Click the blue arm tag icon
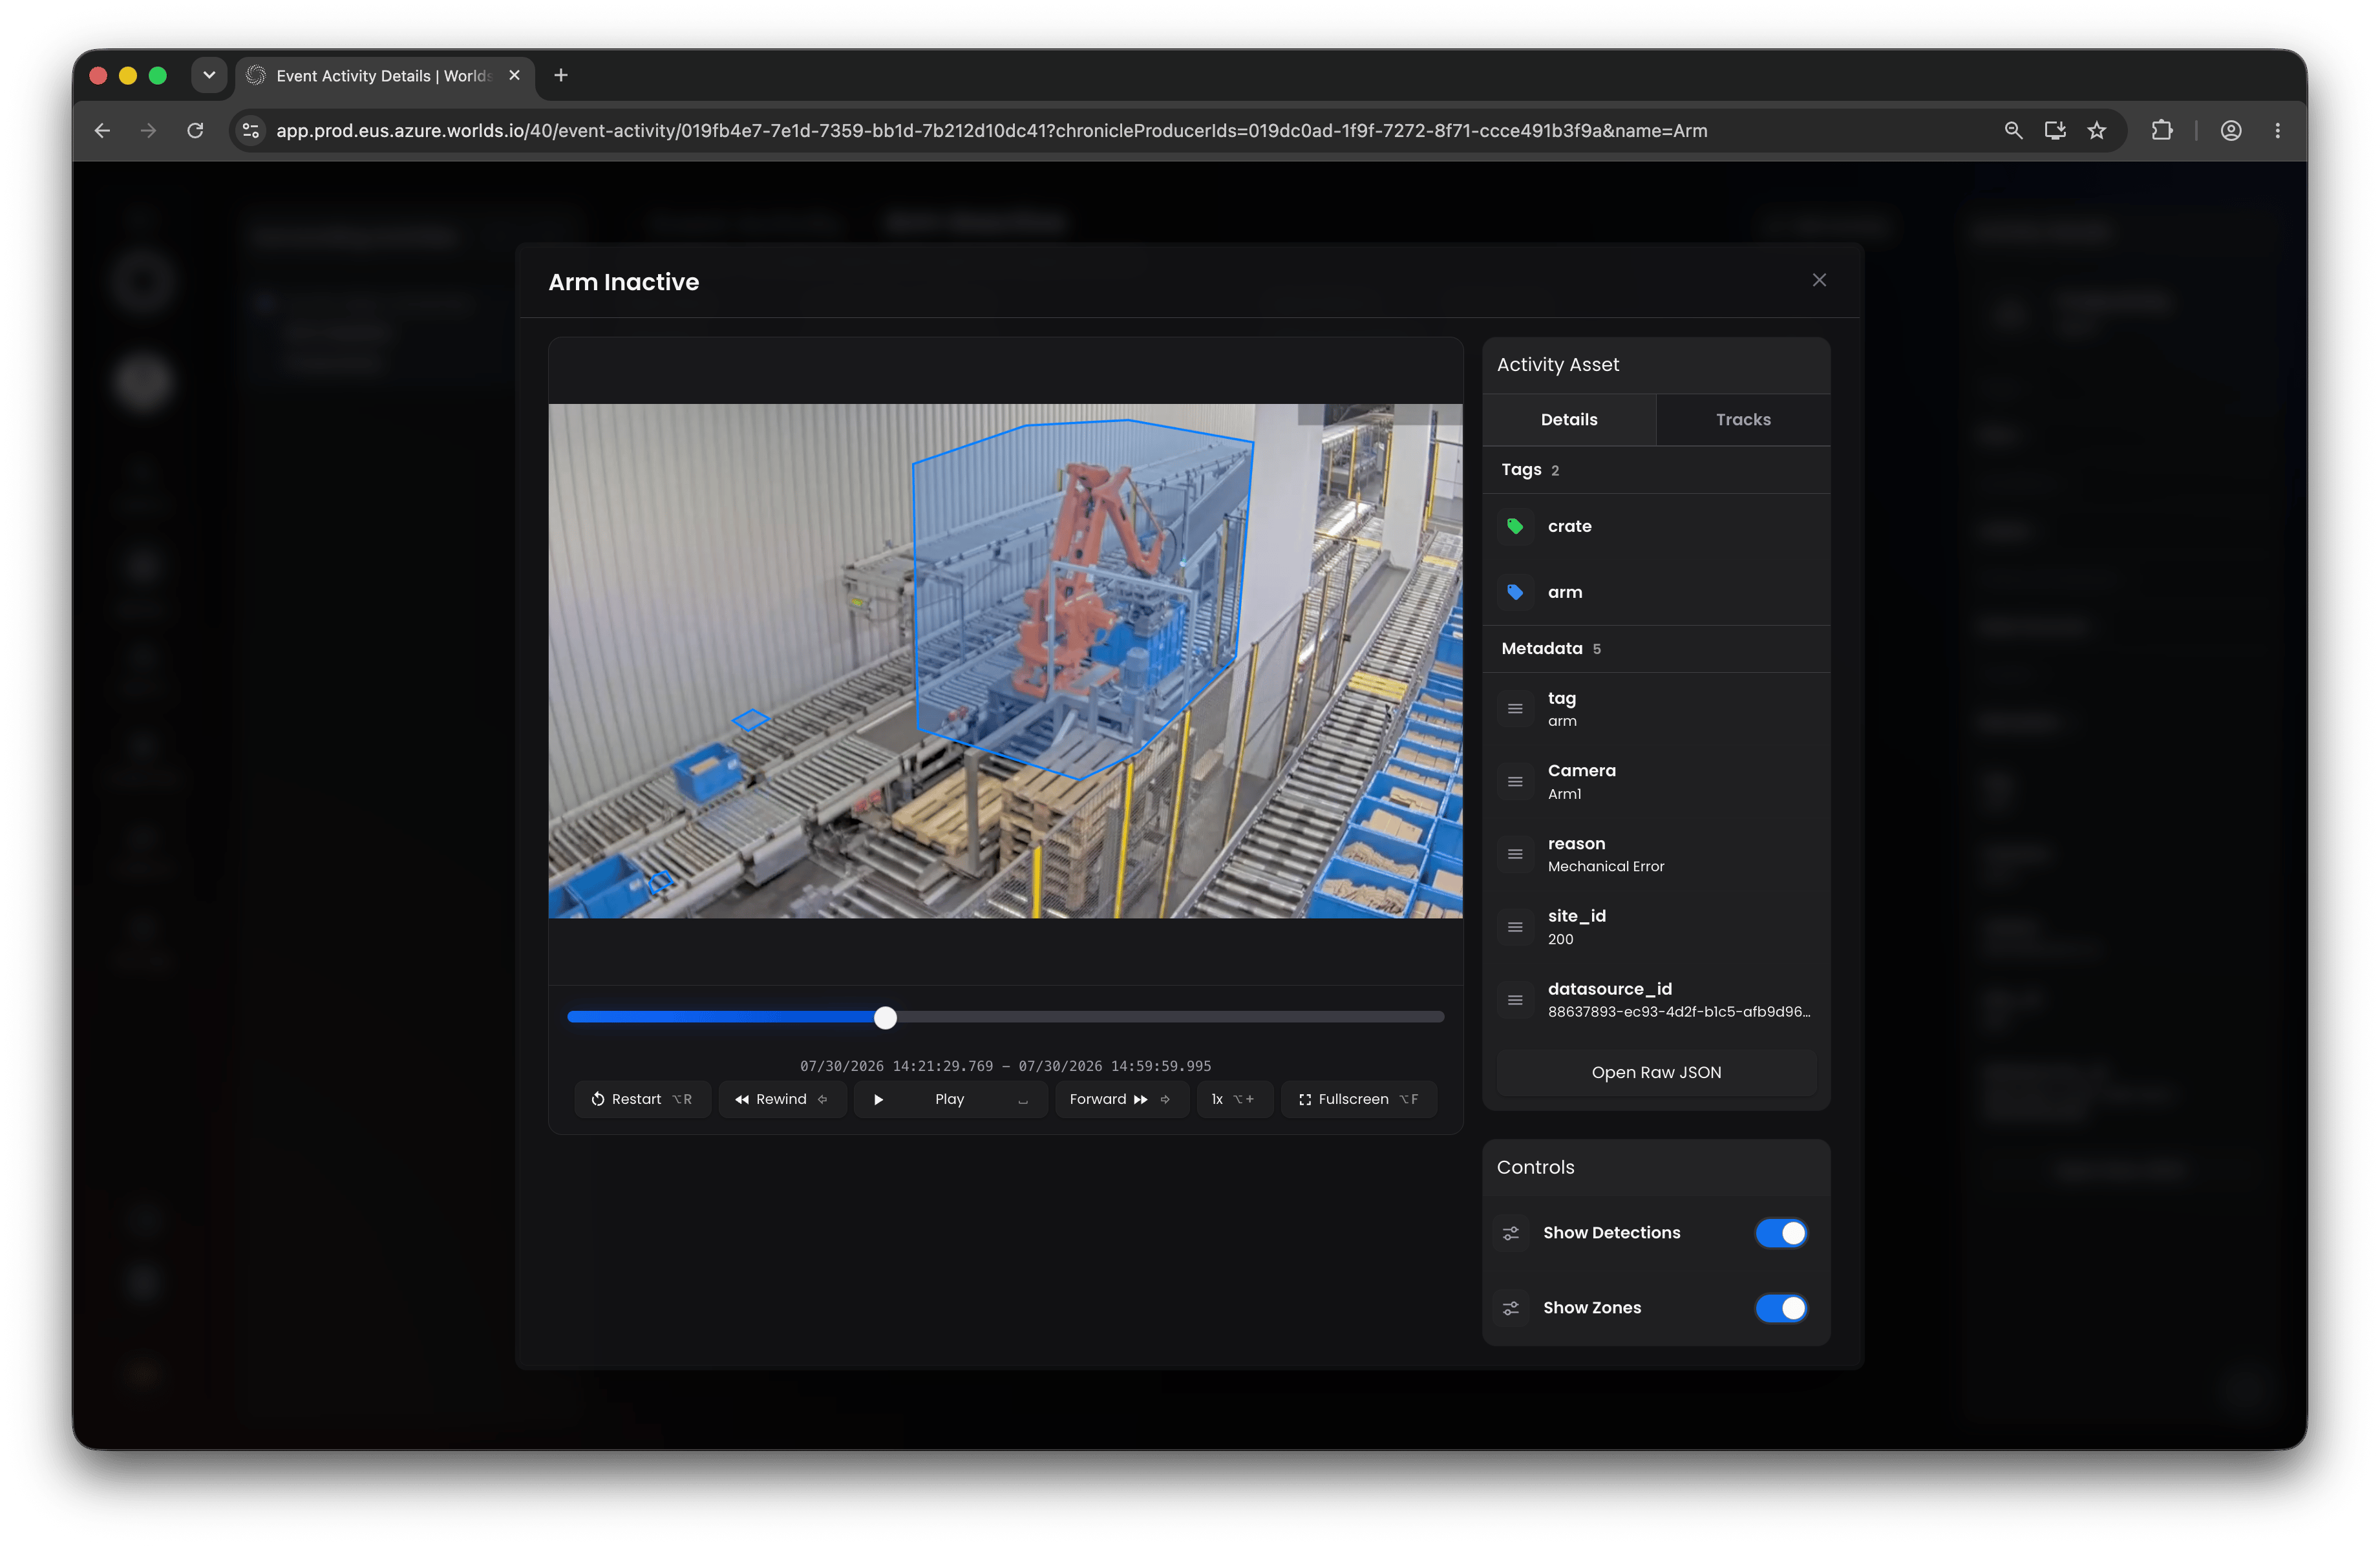 coord(1515,592)
